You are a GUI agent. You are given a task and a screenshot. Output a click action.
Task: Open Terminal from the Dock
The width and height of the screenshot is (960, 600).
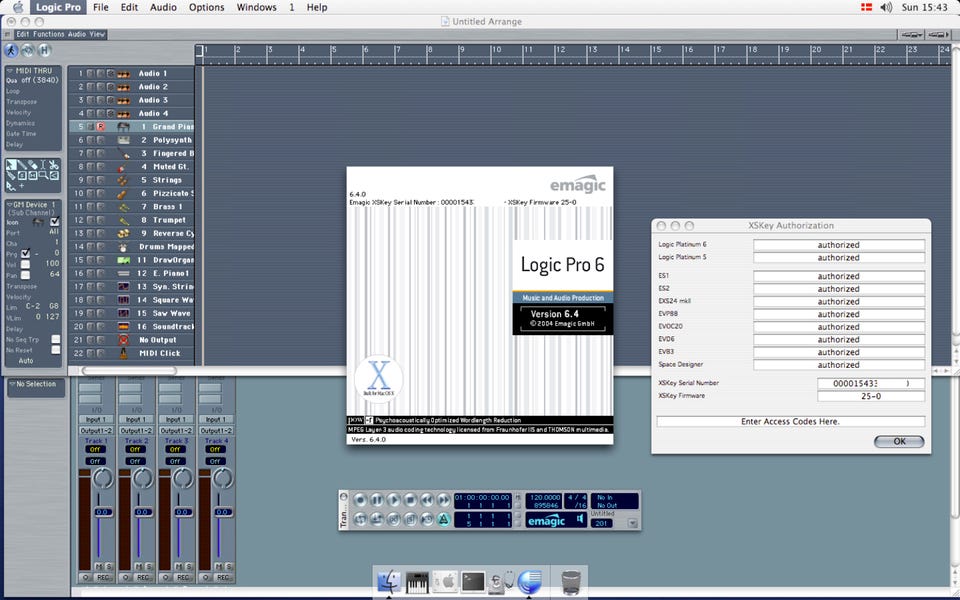473,582
